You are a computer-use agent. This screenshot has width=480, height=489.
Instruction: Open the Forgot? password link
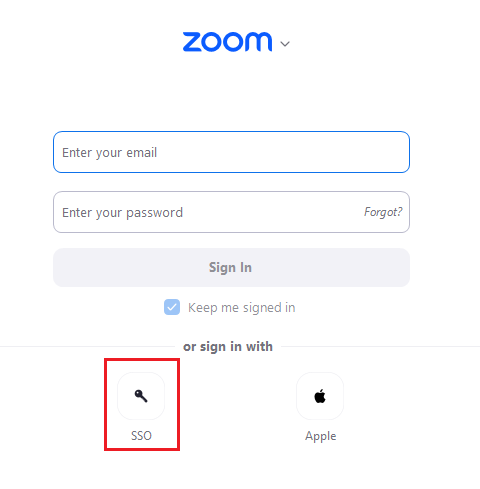point(383,212)
